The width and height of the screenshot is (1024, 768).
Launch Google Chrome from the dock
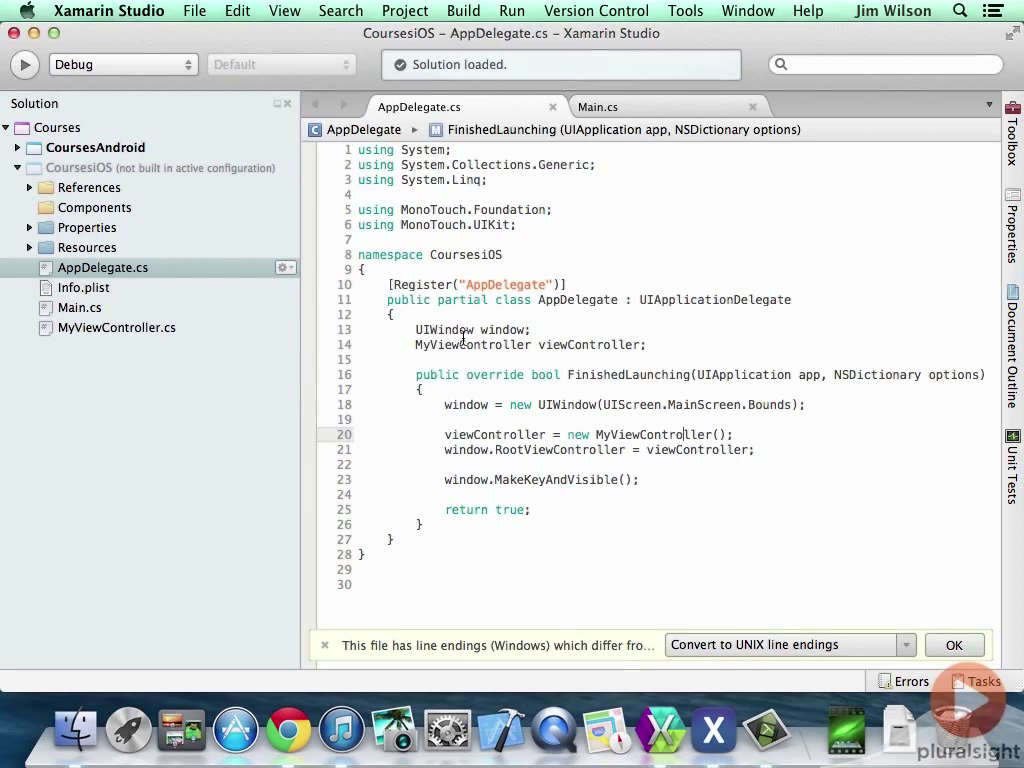[x=288, y=729]
